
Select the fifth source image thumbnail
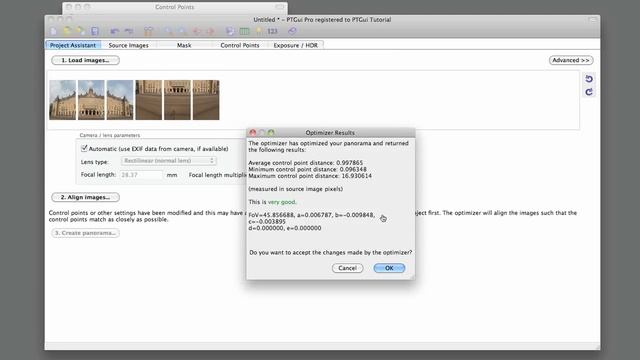tap(177, 100)
